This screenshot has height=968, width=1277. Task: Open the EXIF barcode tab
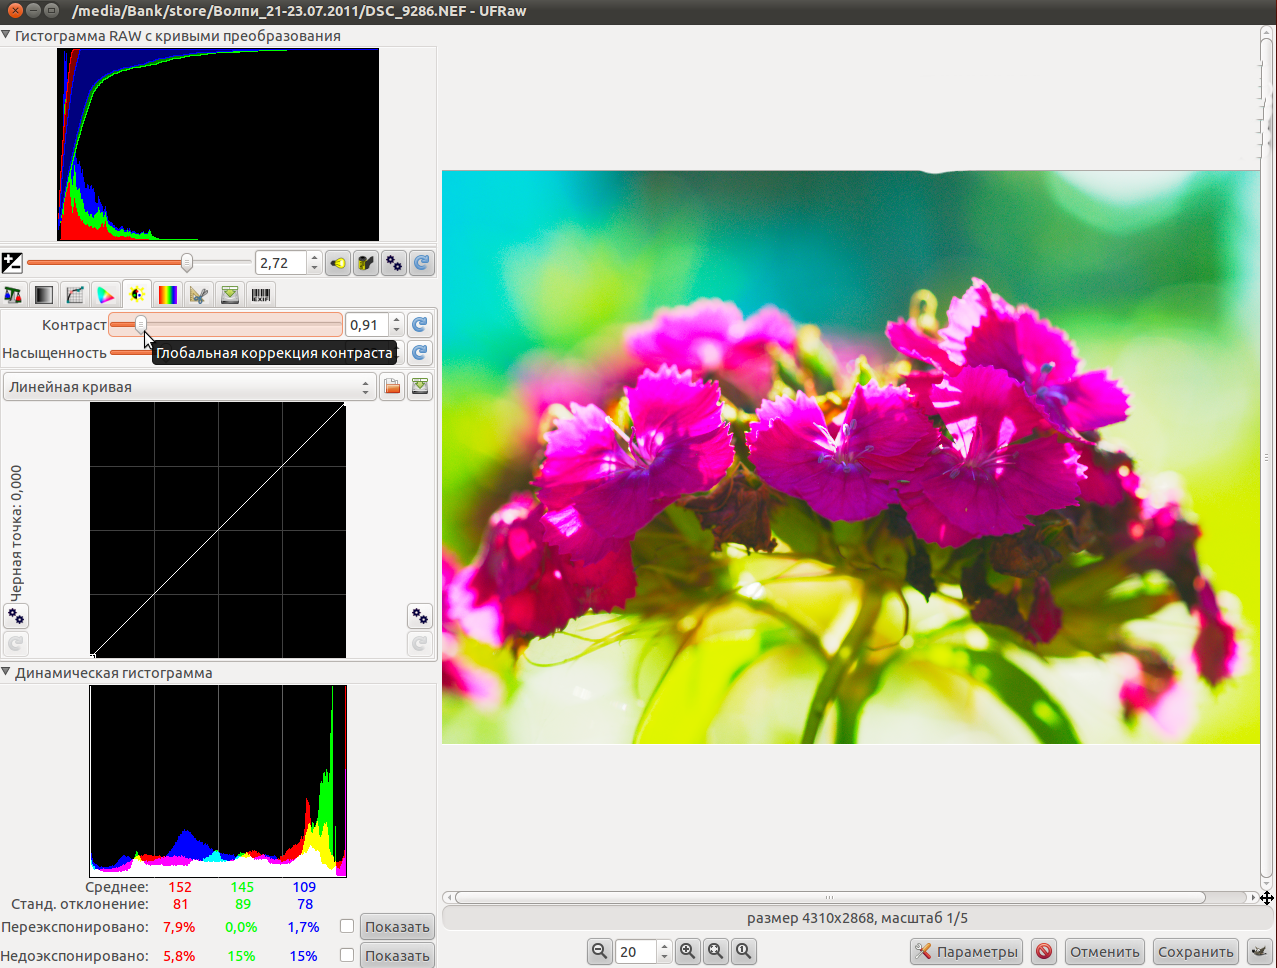point(261,294)
